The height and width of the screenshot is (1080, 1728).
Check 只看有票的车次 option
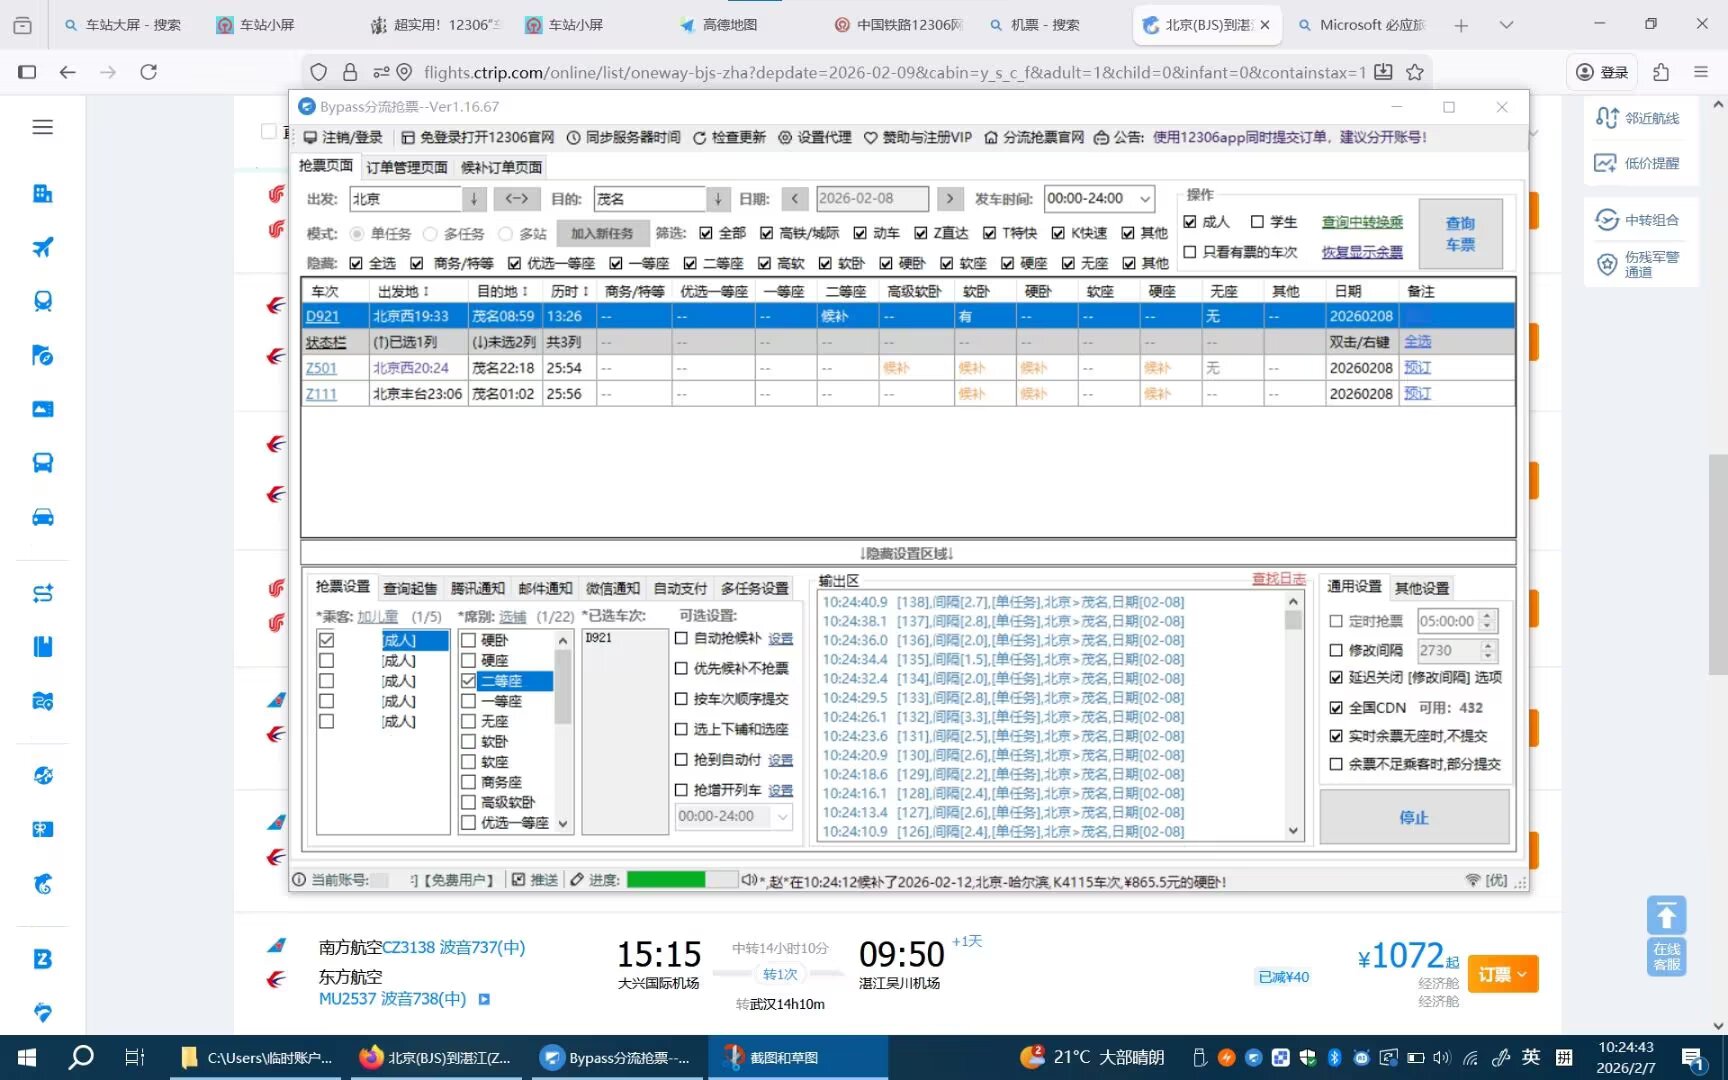point(1190,252)
